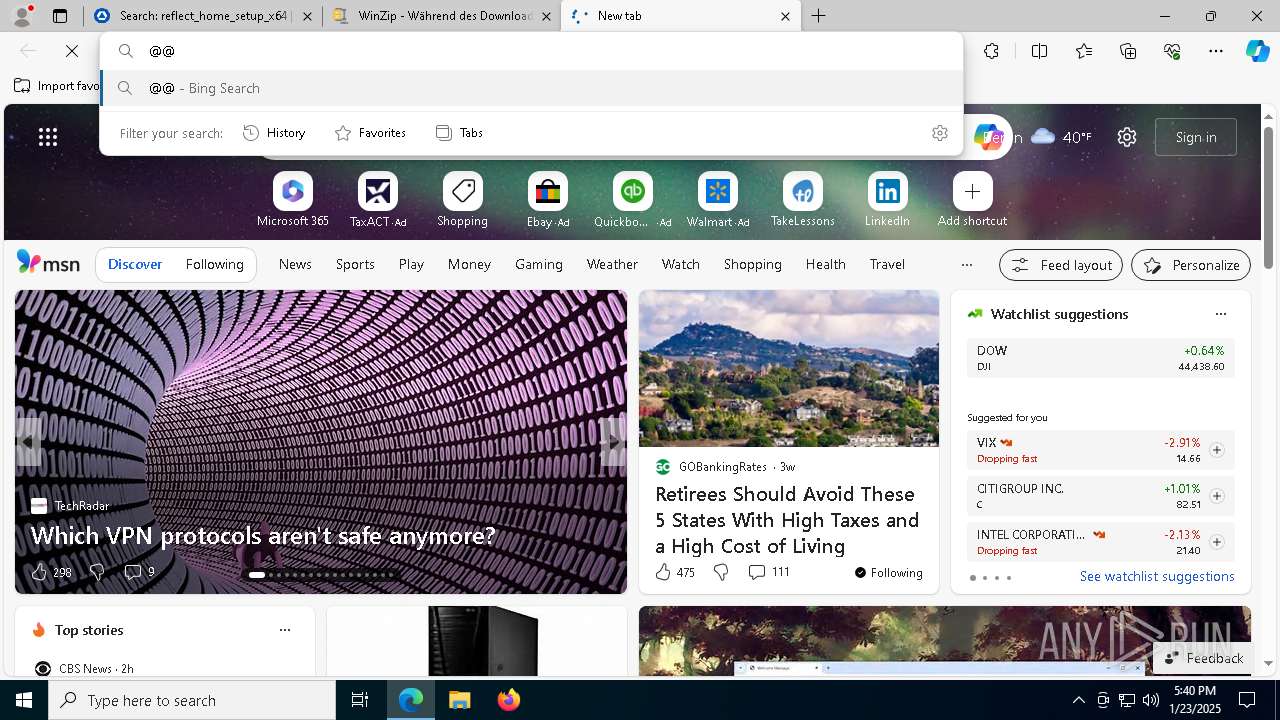Open the TakeLessons shortcut tile
1280x720 pixels.
pyautogui.click(x=802, y=200)
